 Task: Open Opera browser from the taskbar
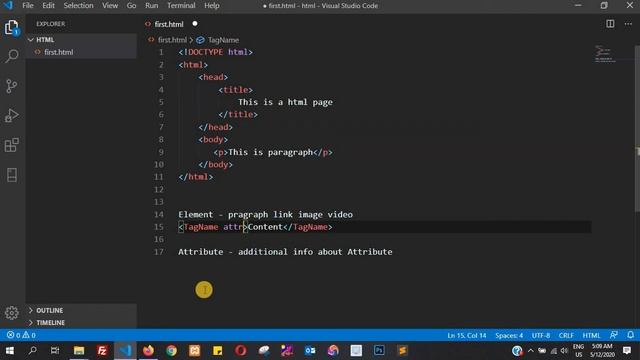click(x=240, y=351)
